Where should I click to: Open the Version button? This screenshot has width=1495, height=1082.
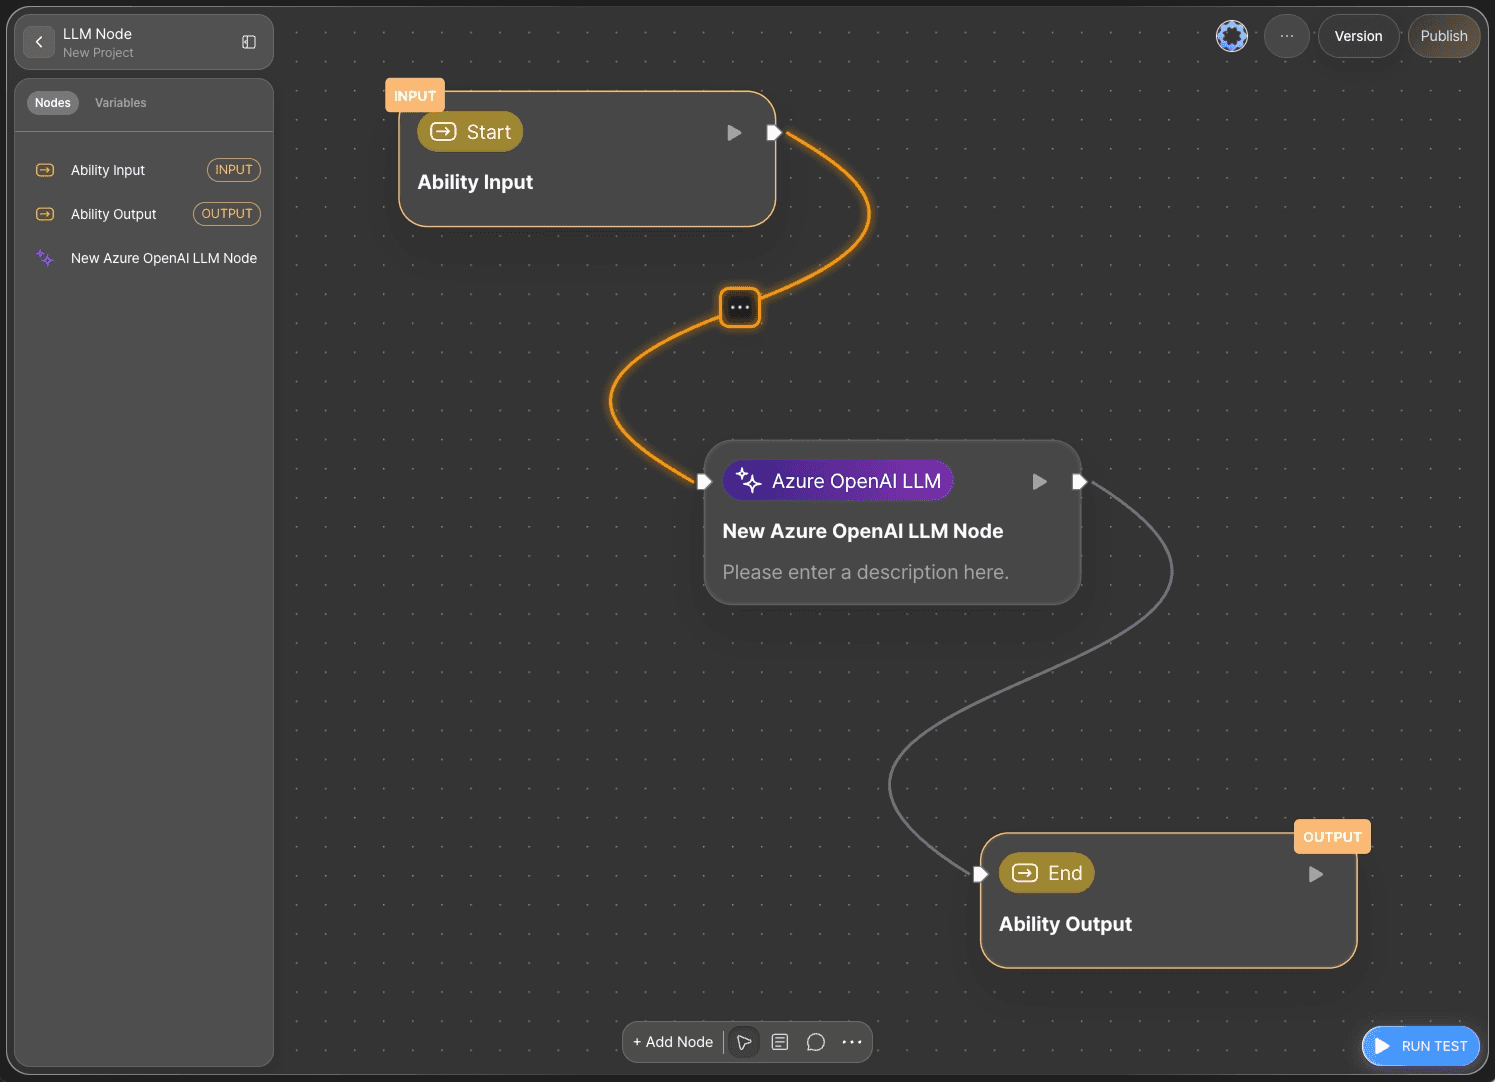(1358, 36)
